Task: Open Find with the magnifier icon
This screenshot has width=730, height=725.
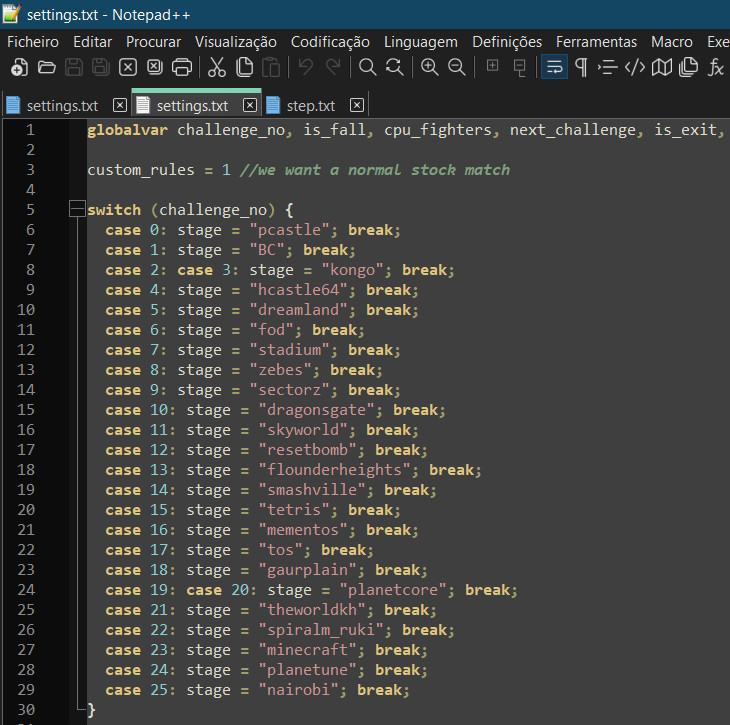Action: (x=368, y=68)
